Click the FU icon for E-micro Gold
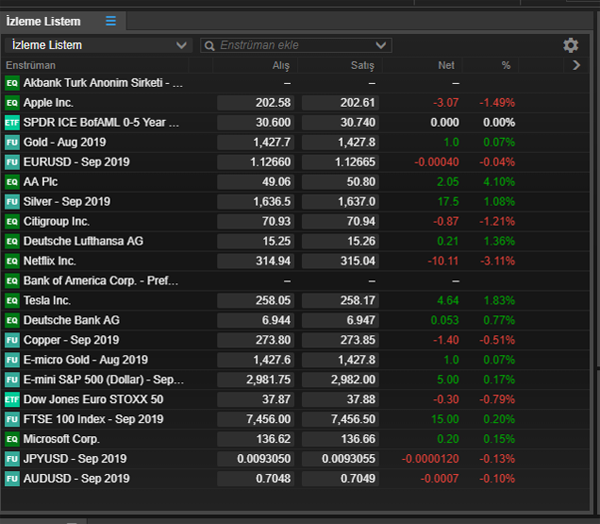The image size is (600, 524). 12,360
